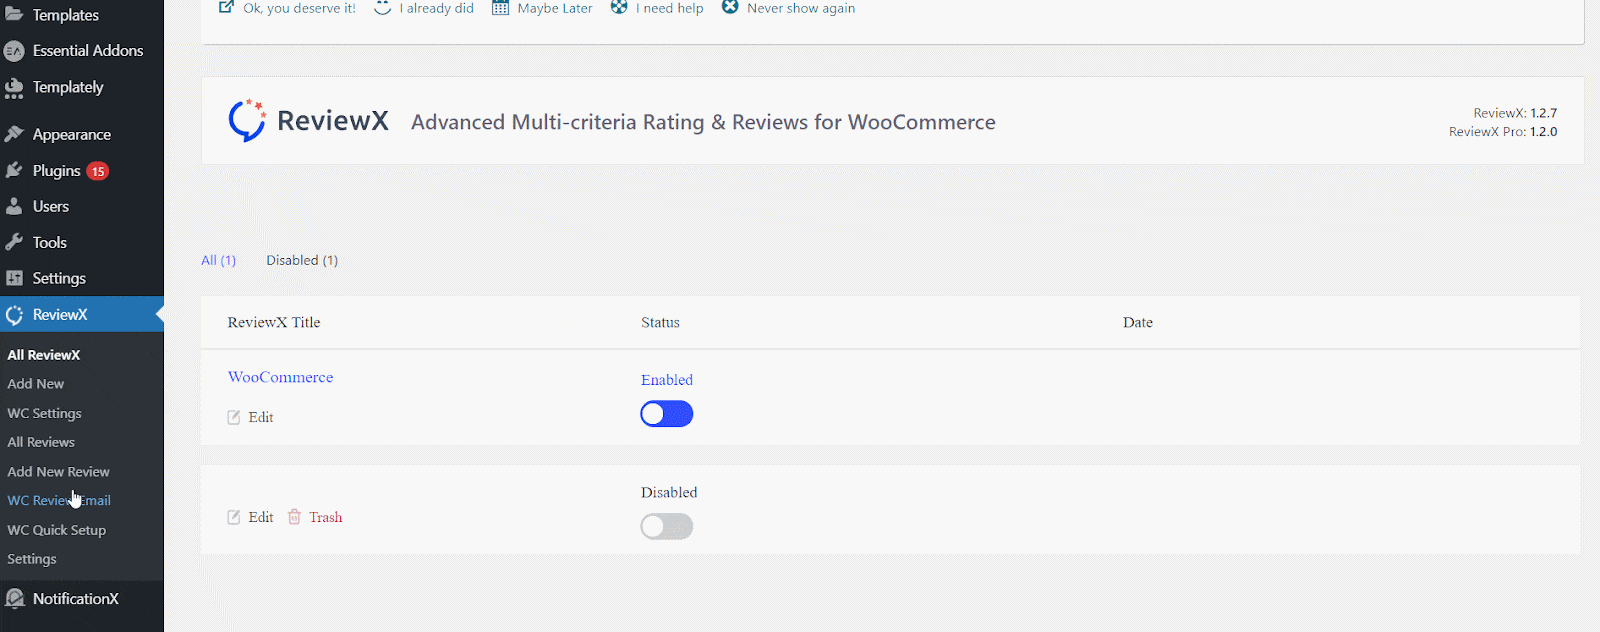The width and height of the screenshot is (1600, 632).
Task: Click the Tools wrench icon
Action: 14,242
